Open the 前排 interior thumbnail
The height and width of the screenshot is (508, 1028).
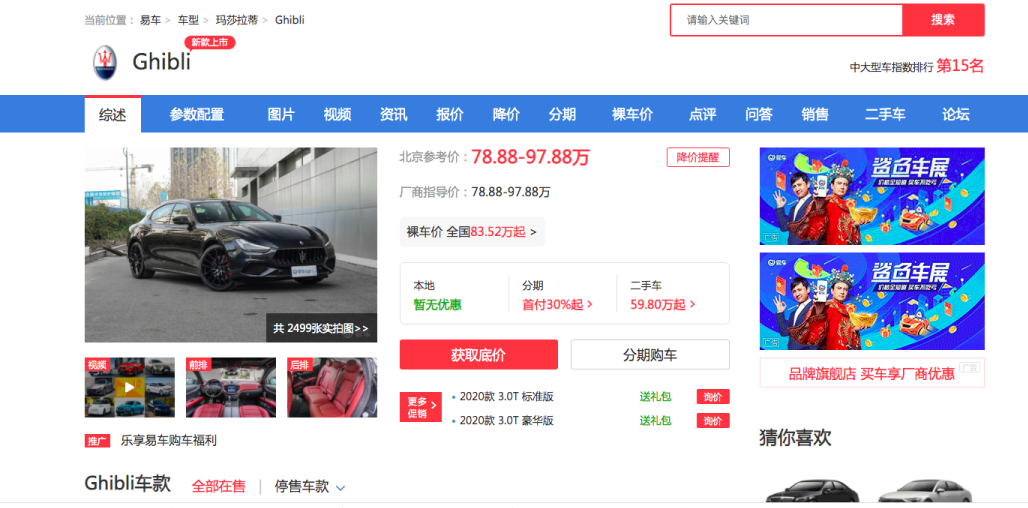(x=231, y=387)
